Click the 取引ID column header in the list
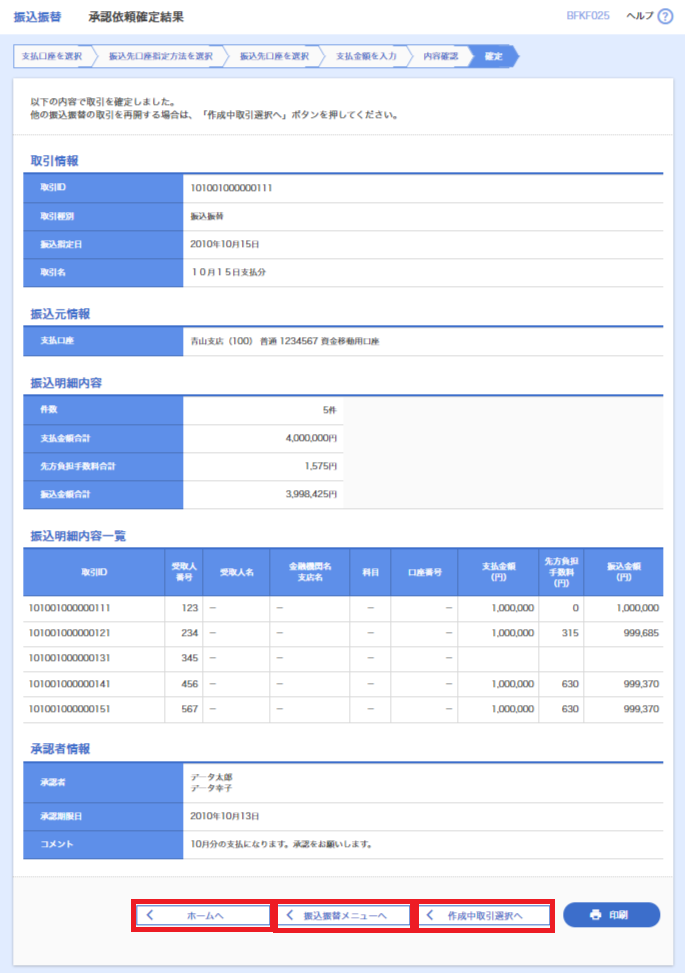 94,572
